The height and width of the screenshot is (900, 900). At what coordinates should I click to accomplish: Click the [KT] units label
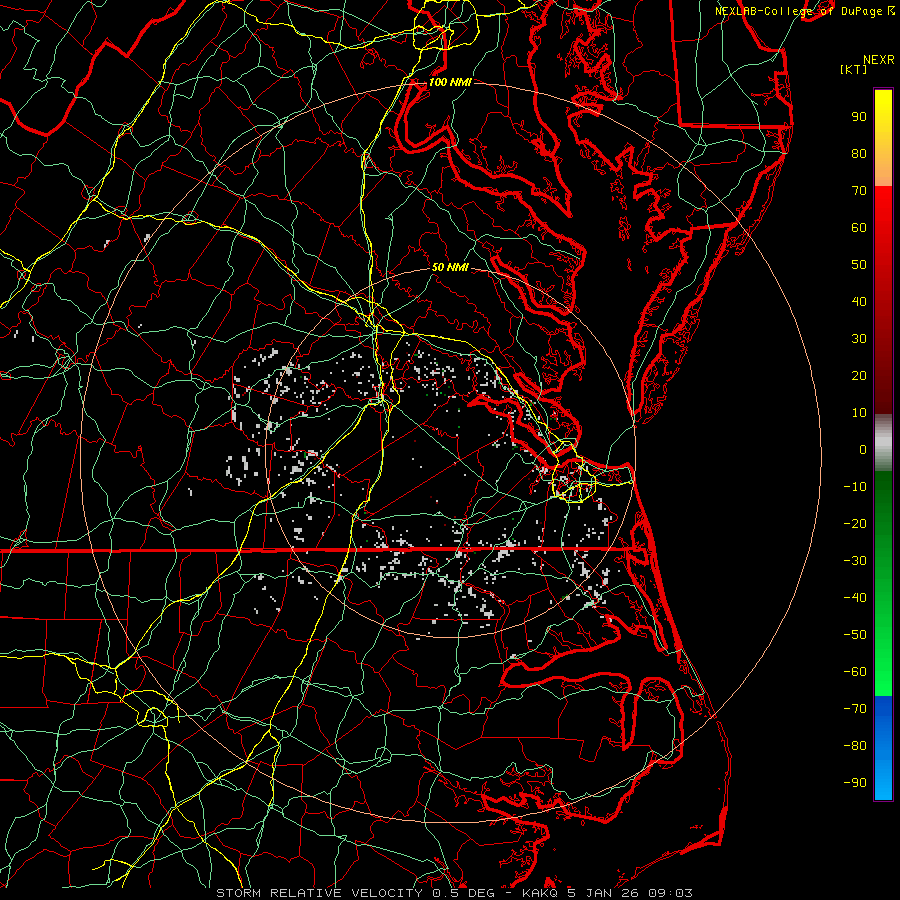[x=853, y=69]
